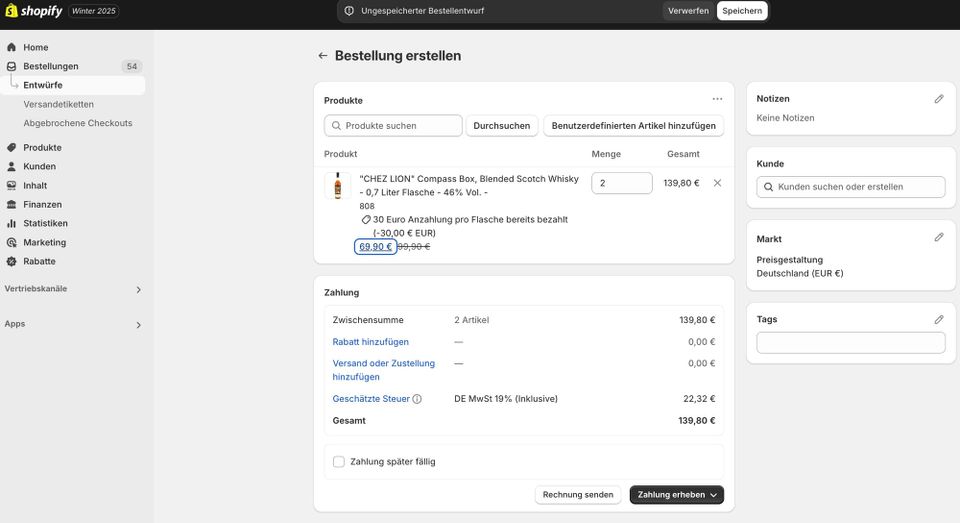
Task: Click the Menge quantity field
Action: pyautogui.click(x=621, y=183)
